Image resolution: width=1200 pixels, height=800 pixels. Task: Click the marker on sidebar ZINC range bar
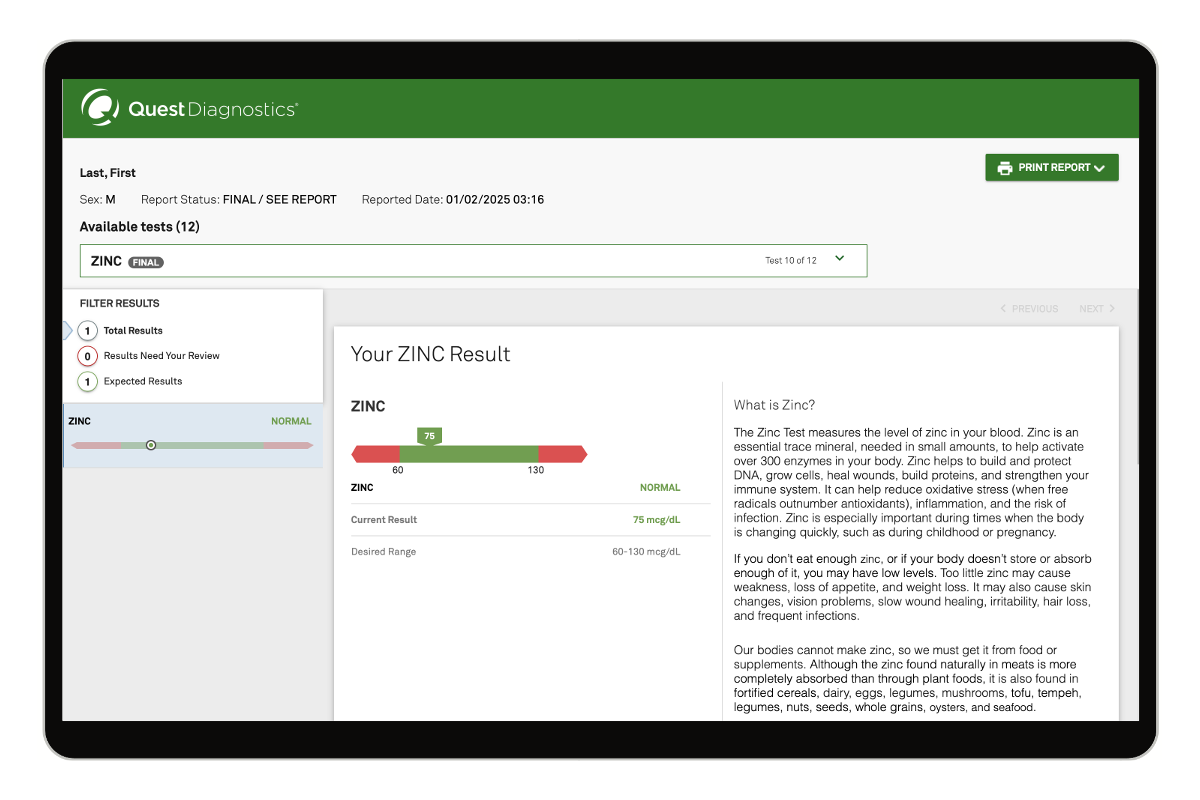pos(151,445)
